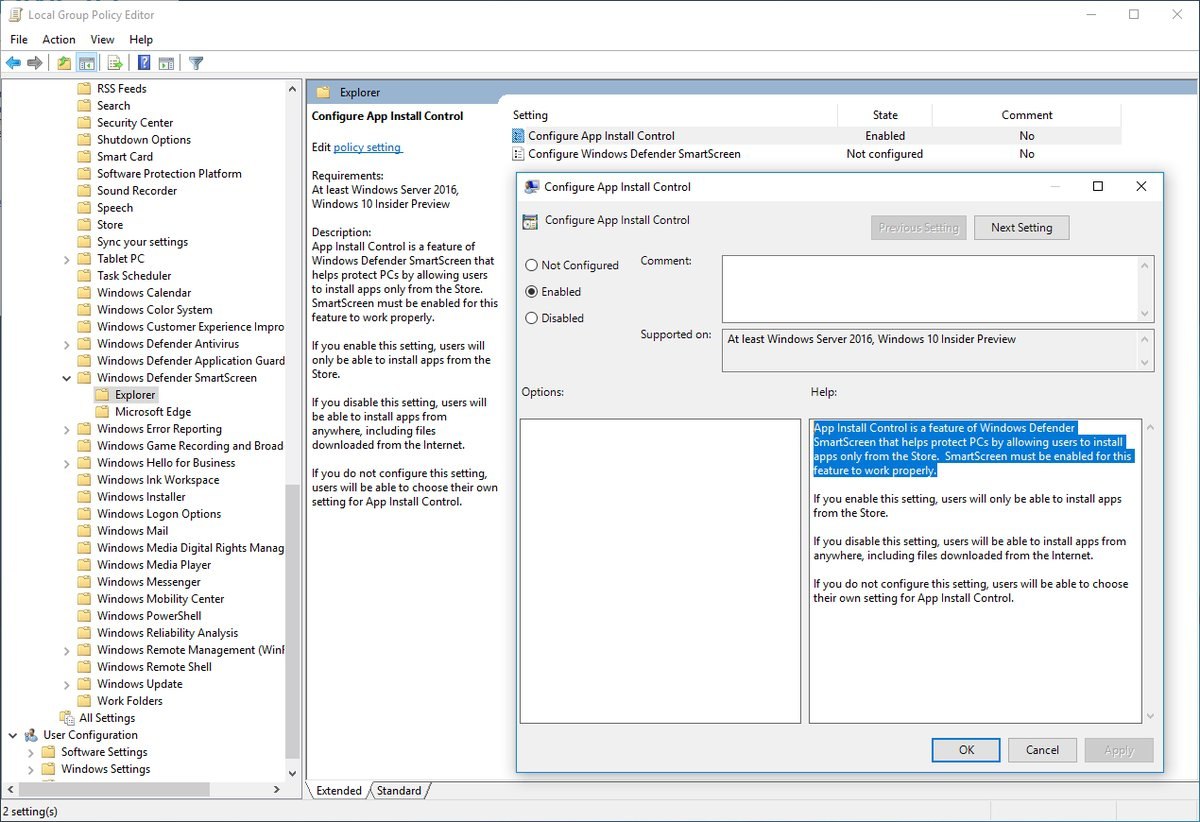
Task: Toggle the Show/Hide Action Pane icon
Action: click(166, 63)
